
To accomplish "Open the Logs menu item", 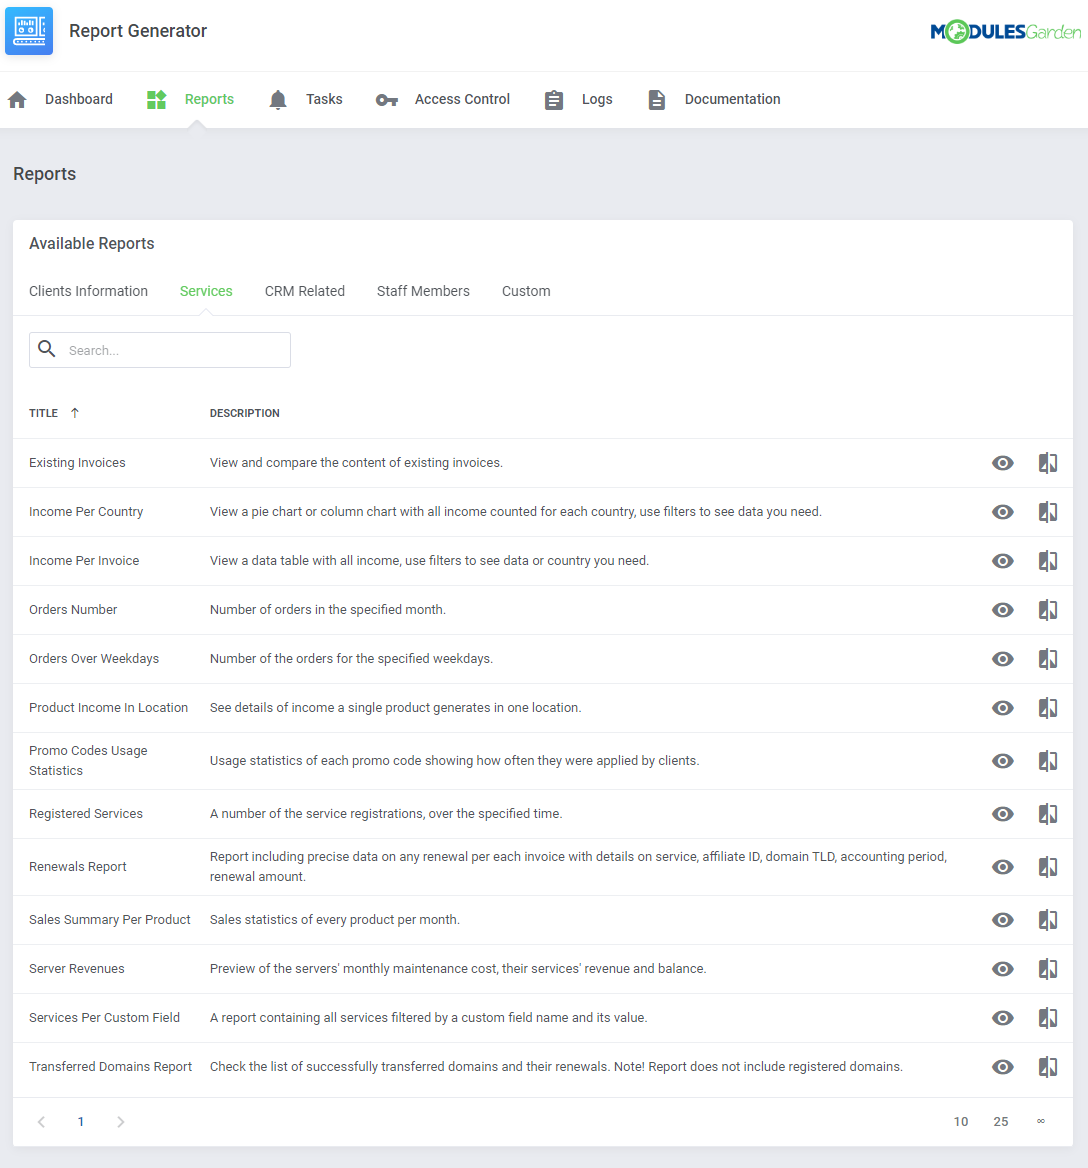I will [597, 99].
